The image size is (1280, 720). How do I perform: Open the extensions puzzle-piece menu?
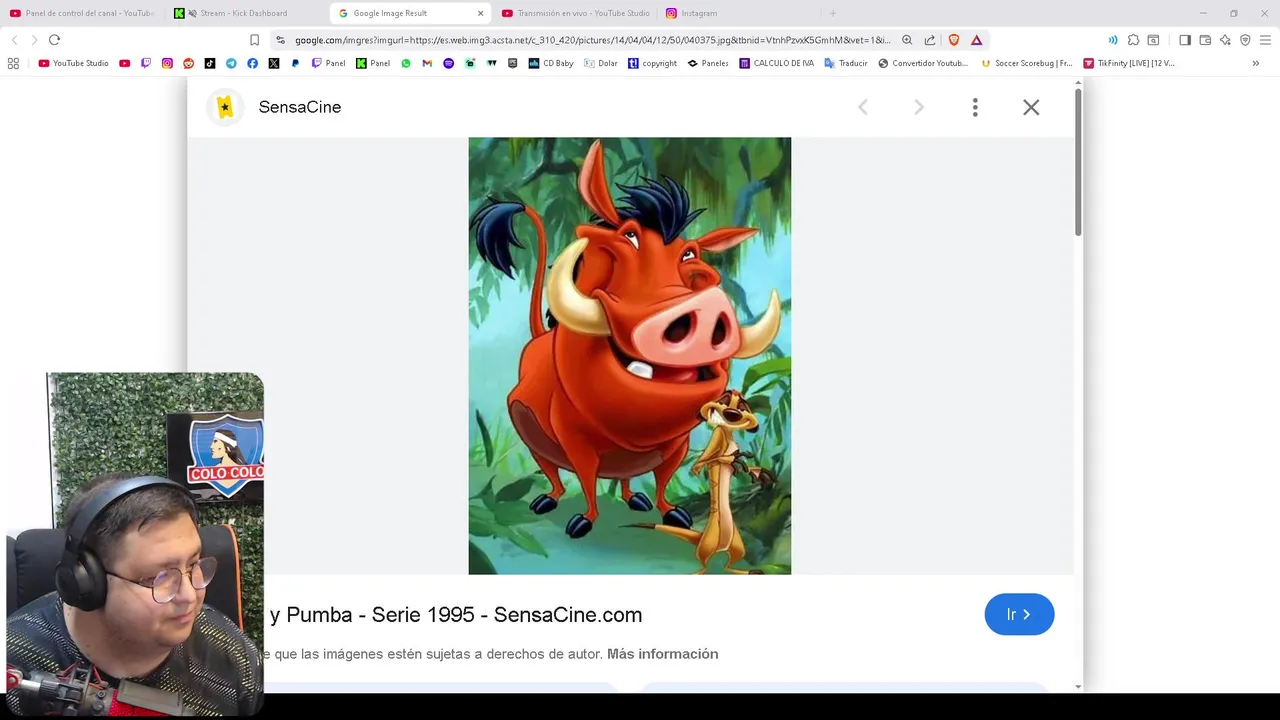click(x=1133, y=40)
